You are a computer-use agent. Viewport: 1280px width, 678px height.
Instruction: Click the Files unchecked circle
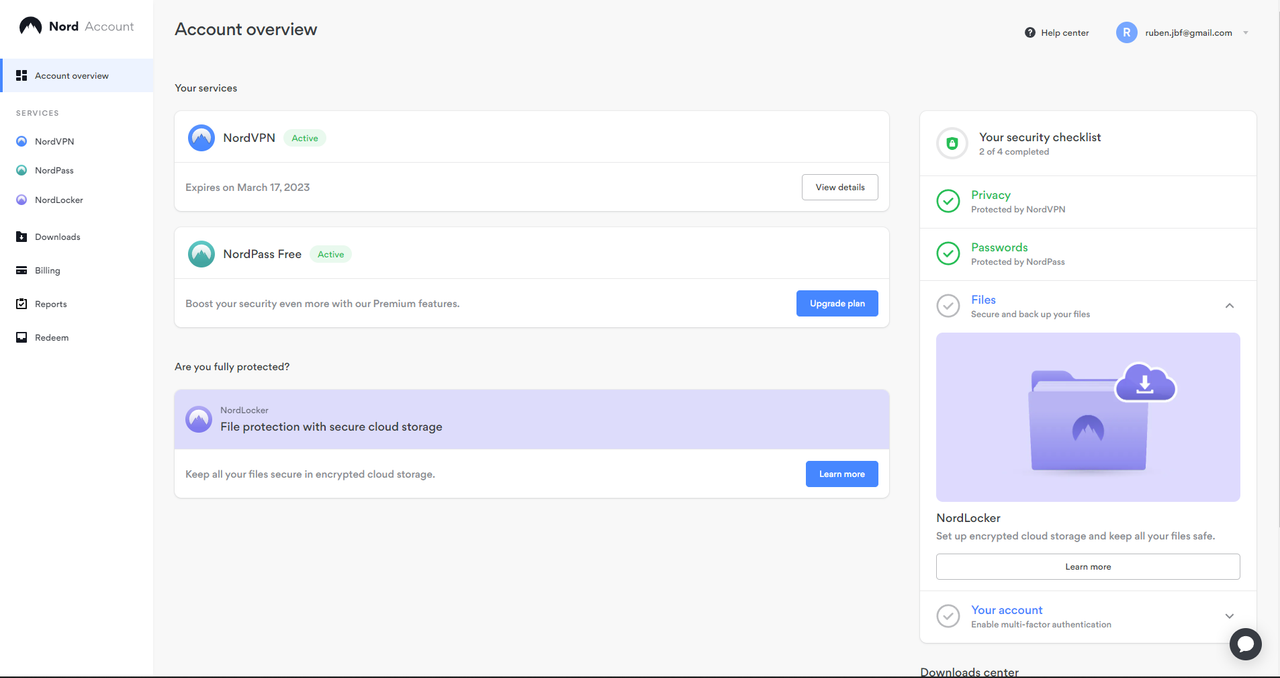[948, 306]
